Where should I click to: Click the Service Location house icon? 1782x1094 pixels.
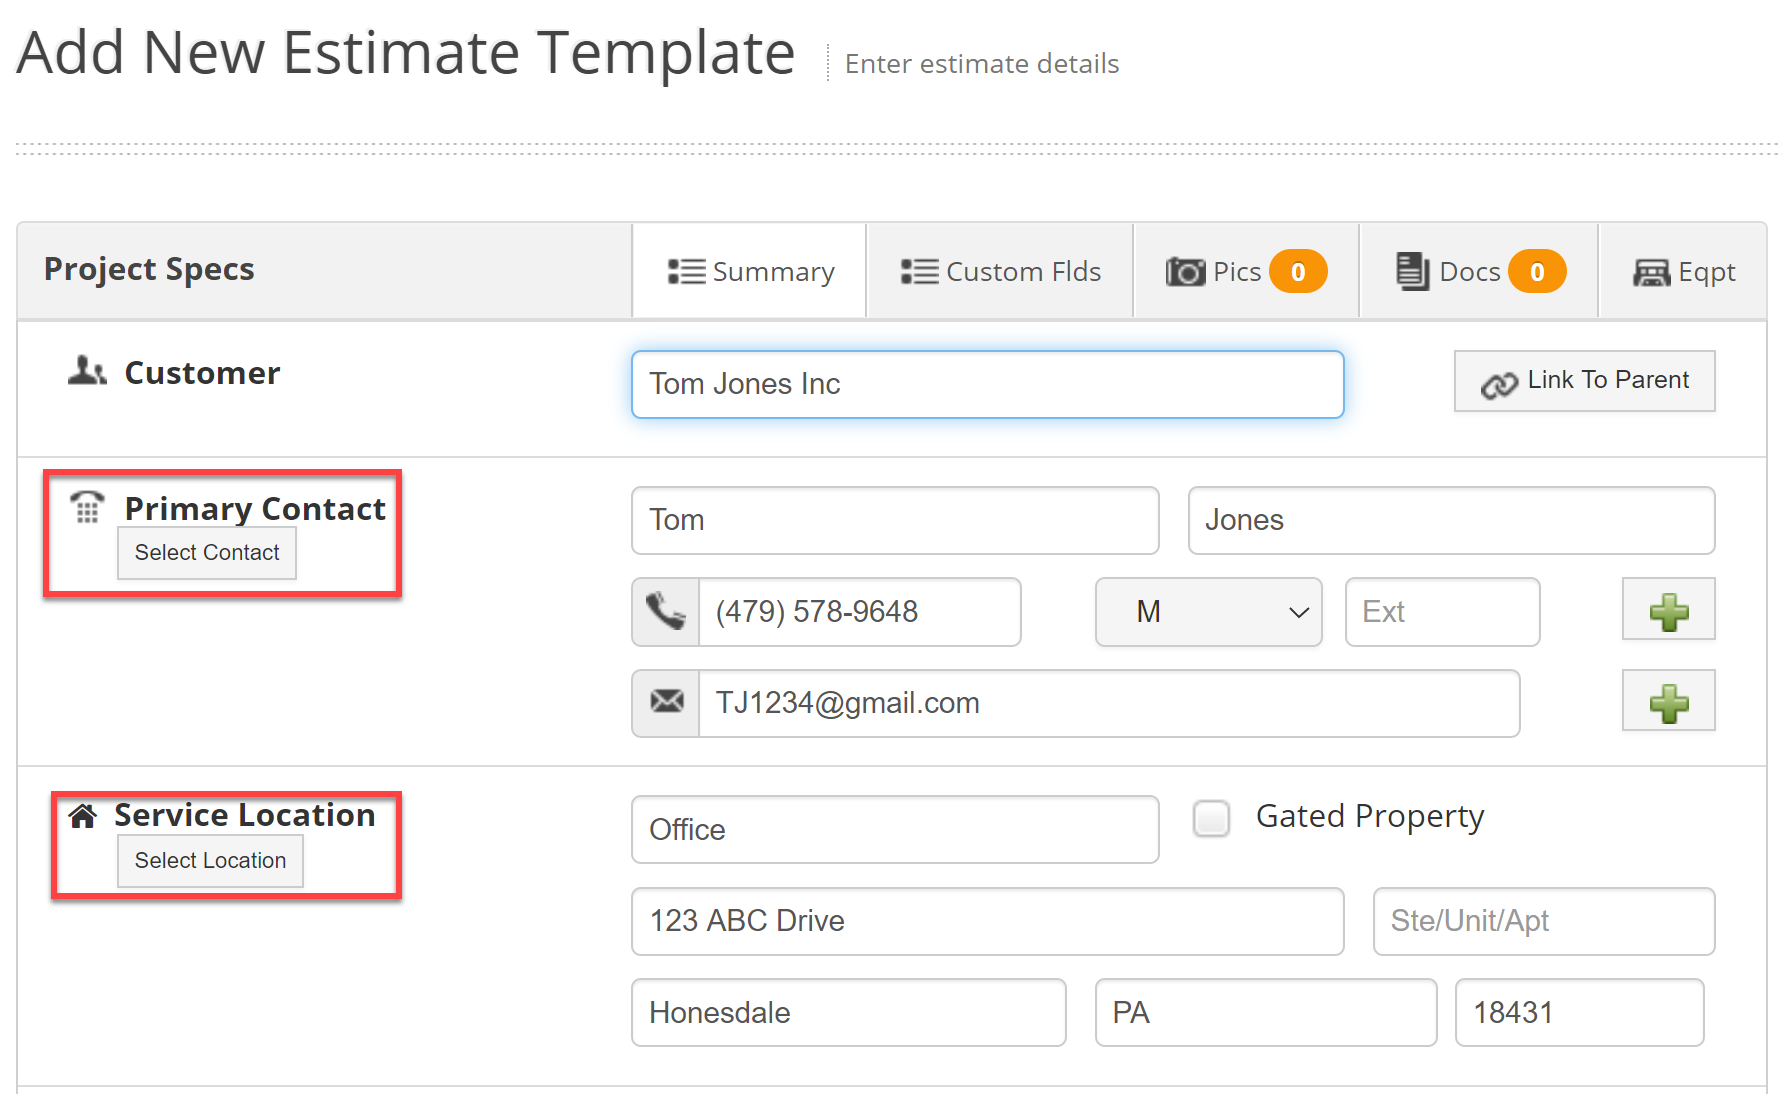(83, 816)
